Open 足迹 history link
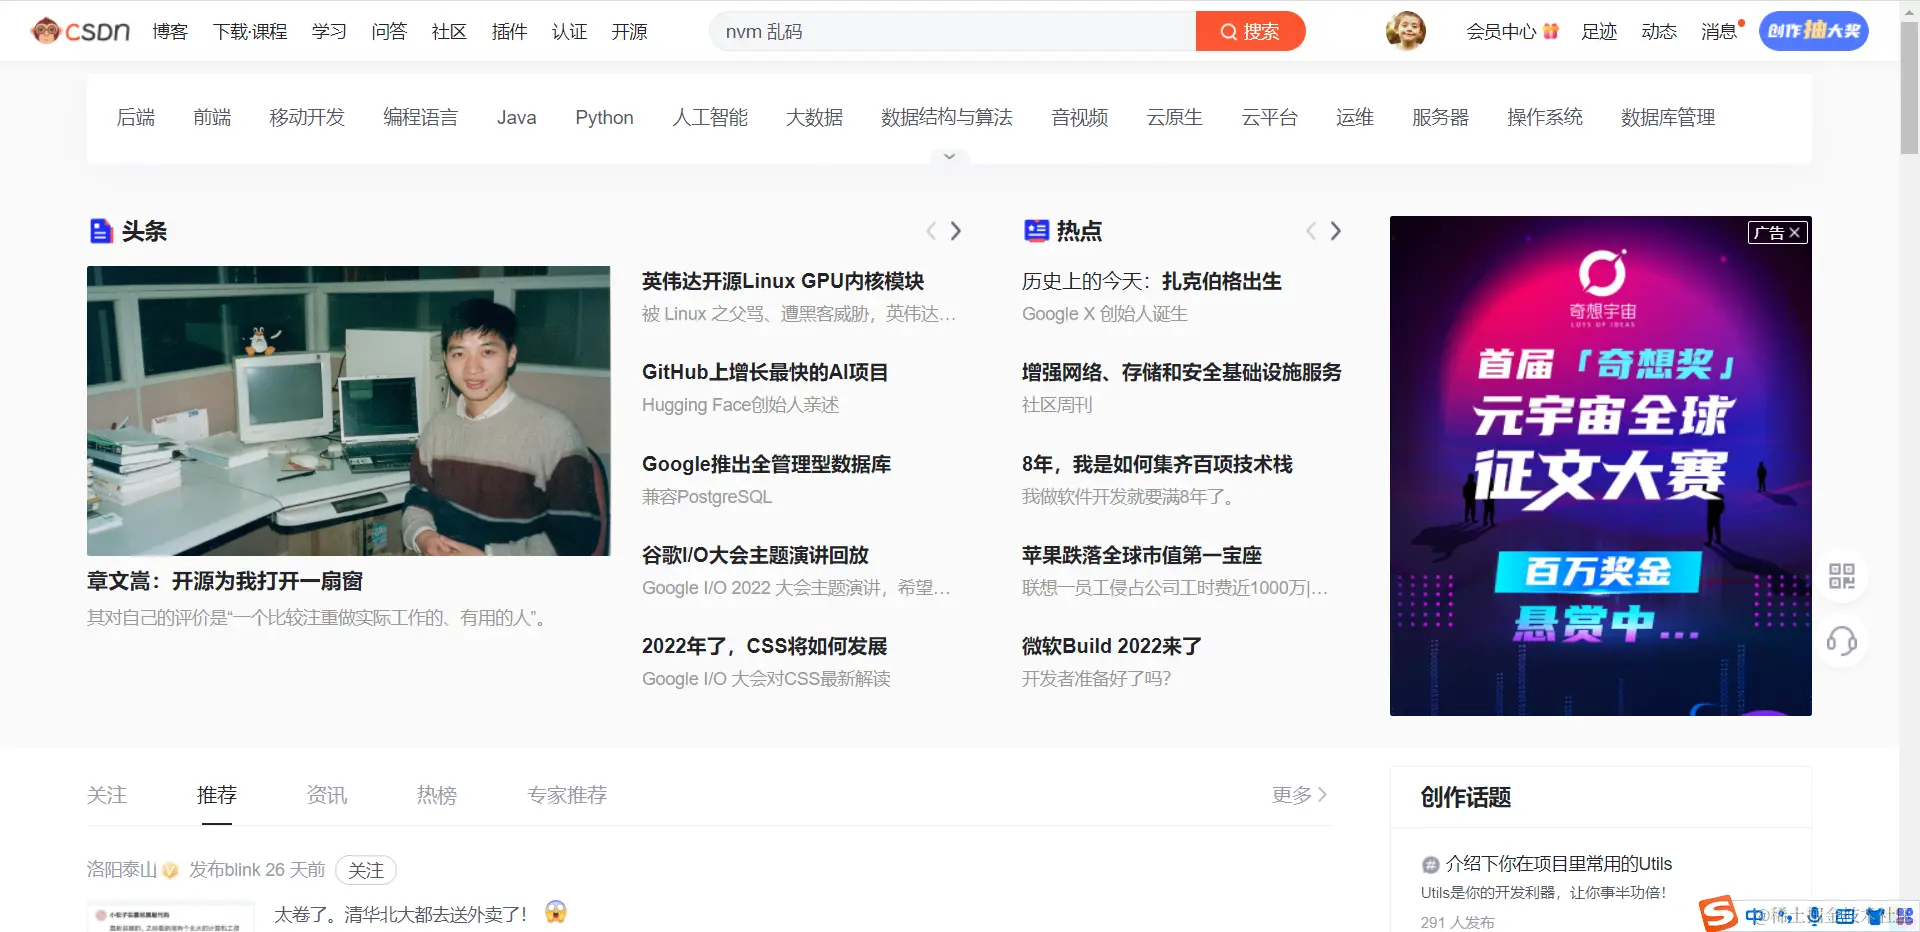This screenshot has width=1920, height=932. (x=1599, y=31)
